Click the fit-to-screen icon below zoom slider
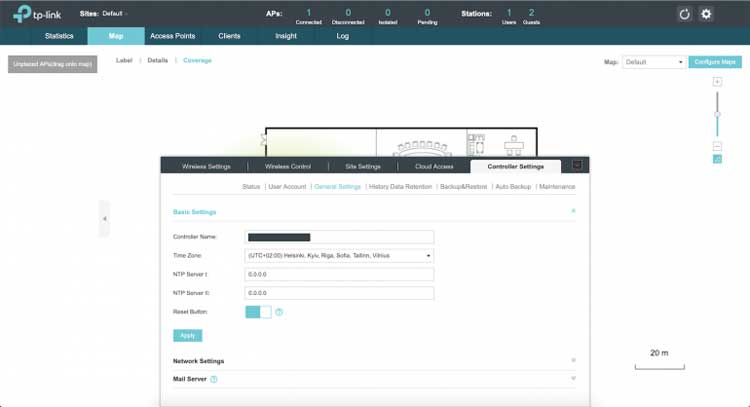 point(717,159)
